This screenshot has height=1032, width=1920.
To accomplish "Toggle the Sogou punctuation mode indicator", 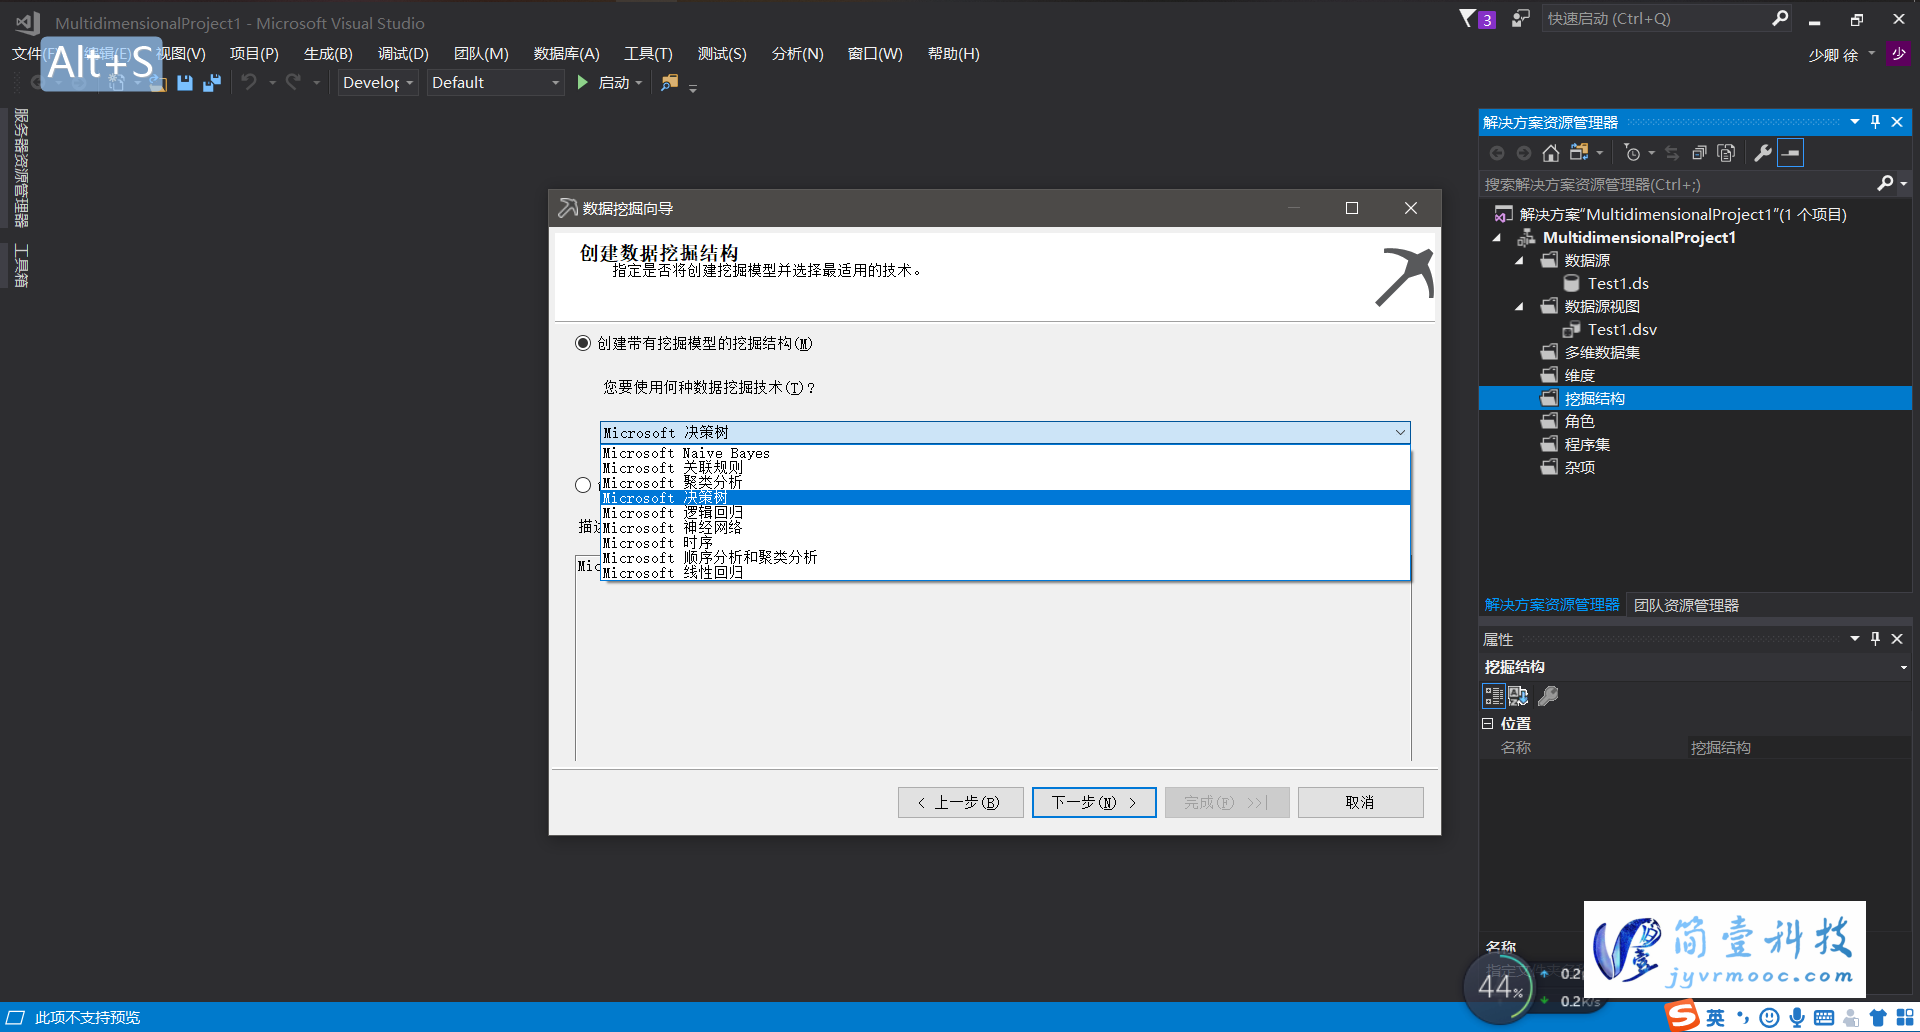I will click(x=1743, y=1018).
